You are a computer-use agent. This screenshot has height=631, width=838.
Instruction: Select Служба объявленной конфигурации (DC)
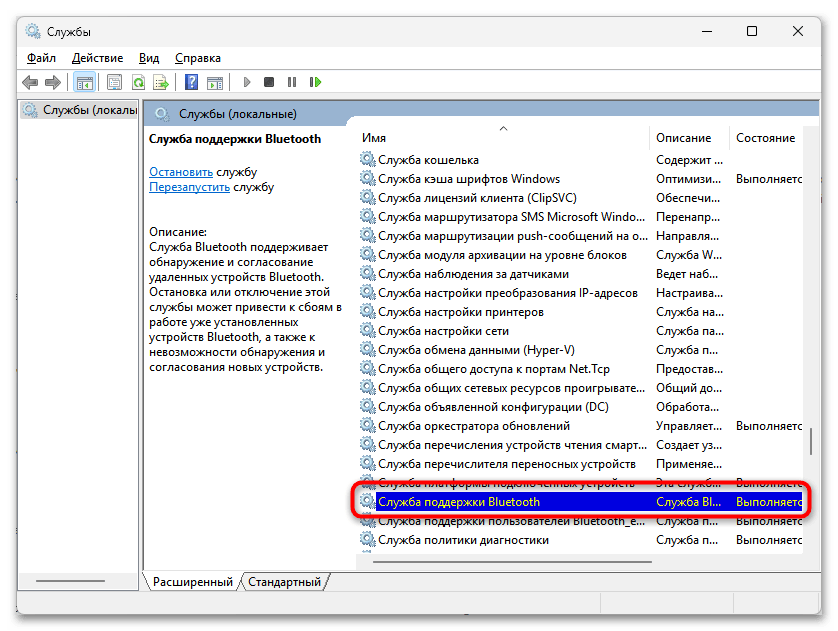[x=580, y=407]
